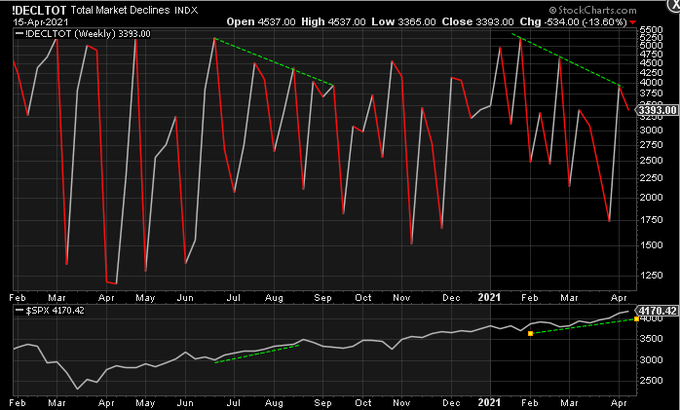Close the chart image with X button
Screen dimensions: 680x410
click(674, 3)
